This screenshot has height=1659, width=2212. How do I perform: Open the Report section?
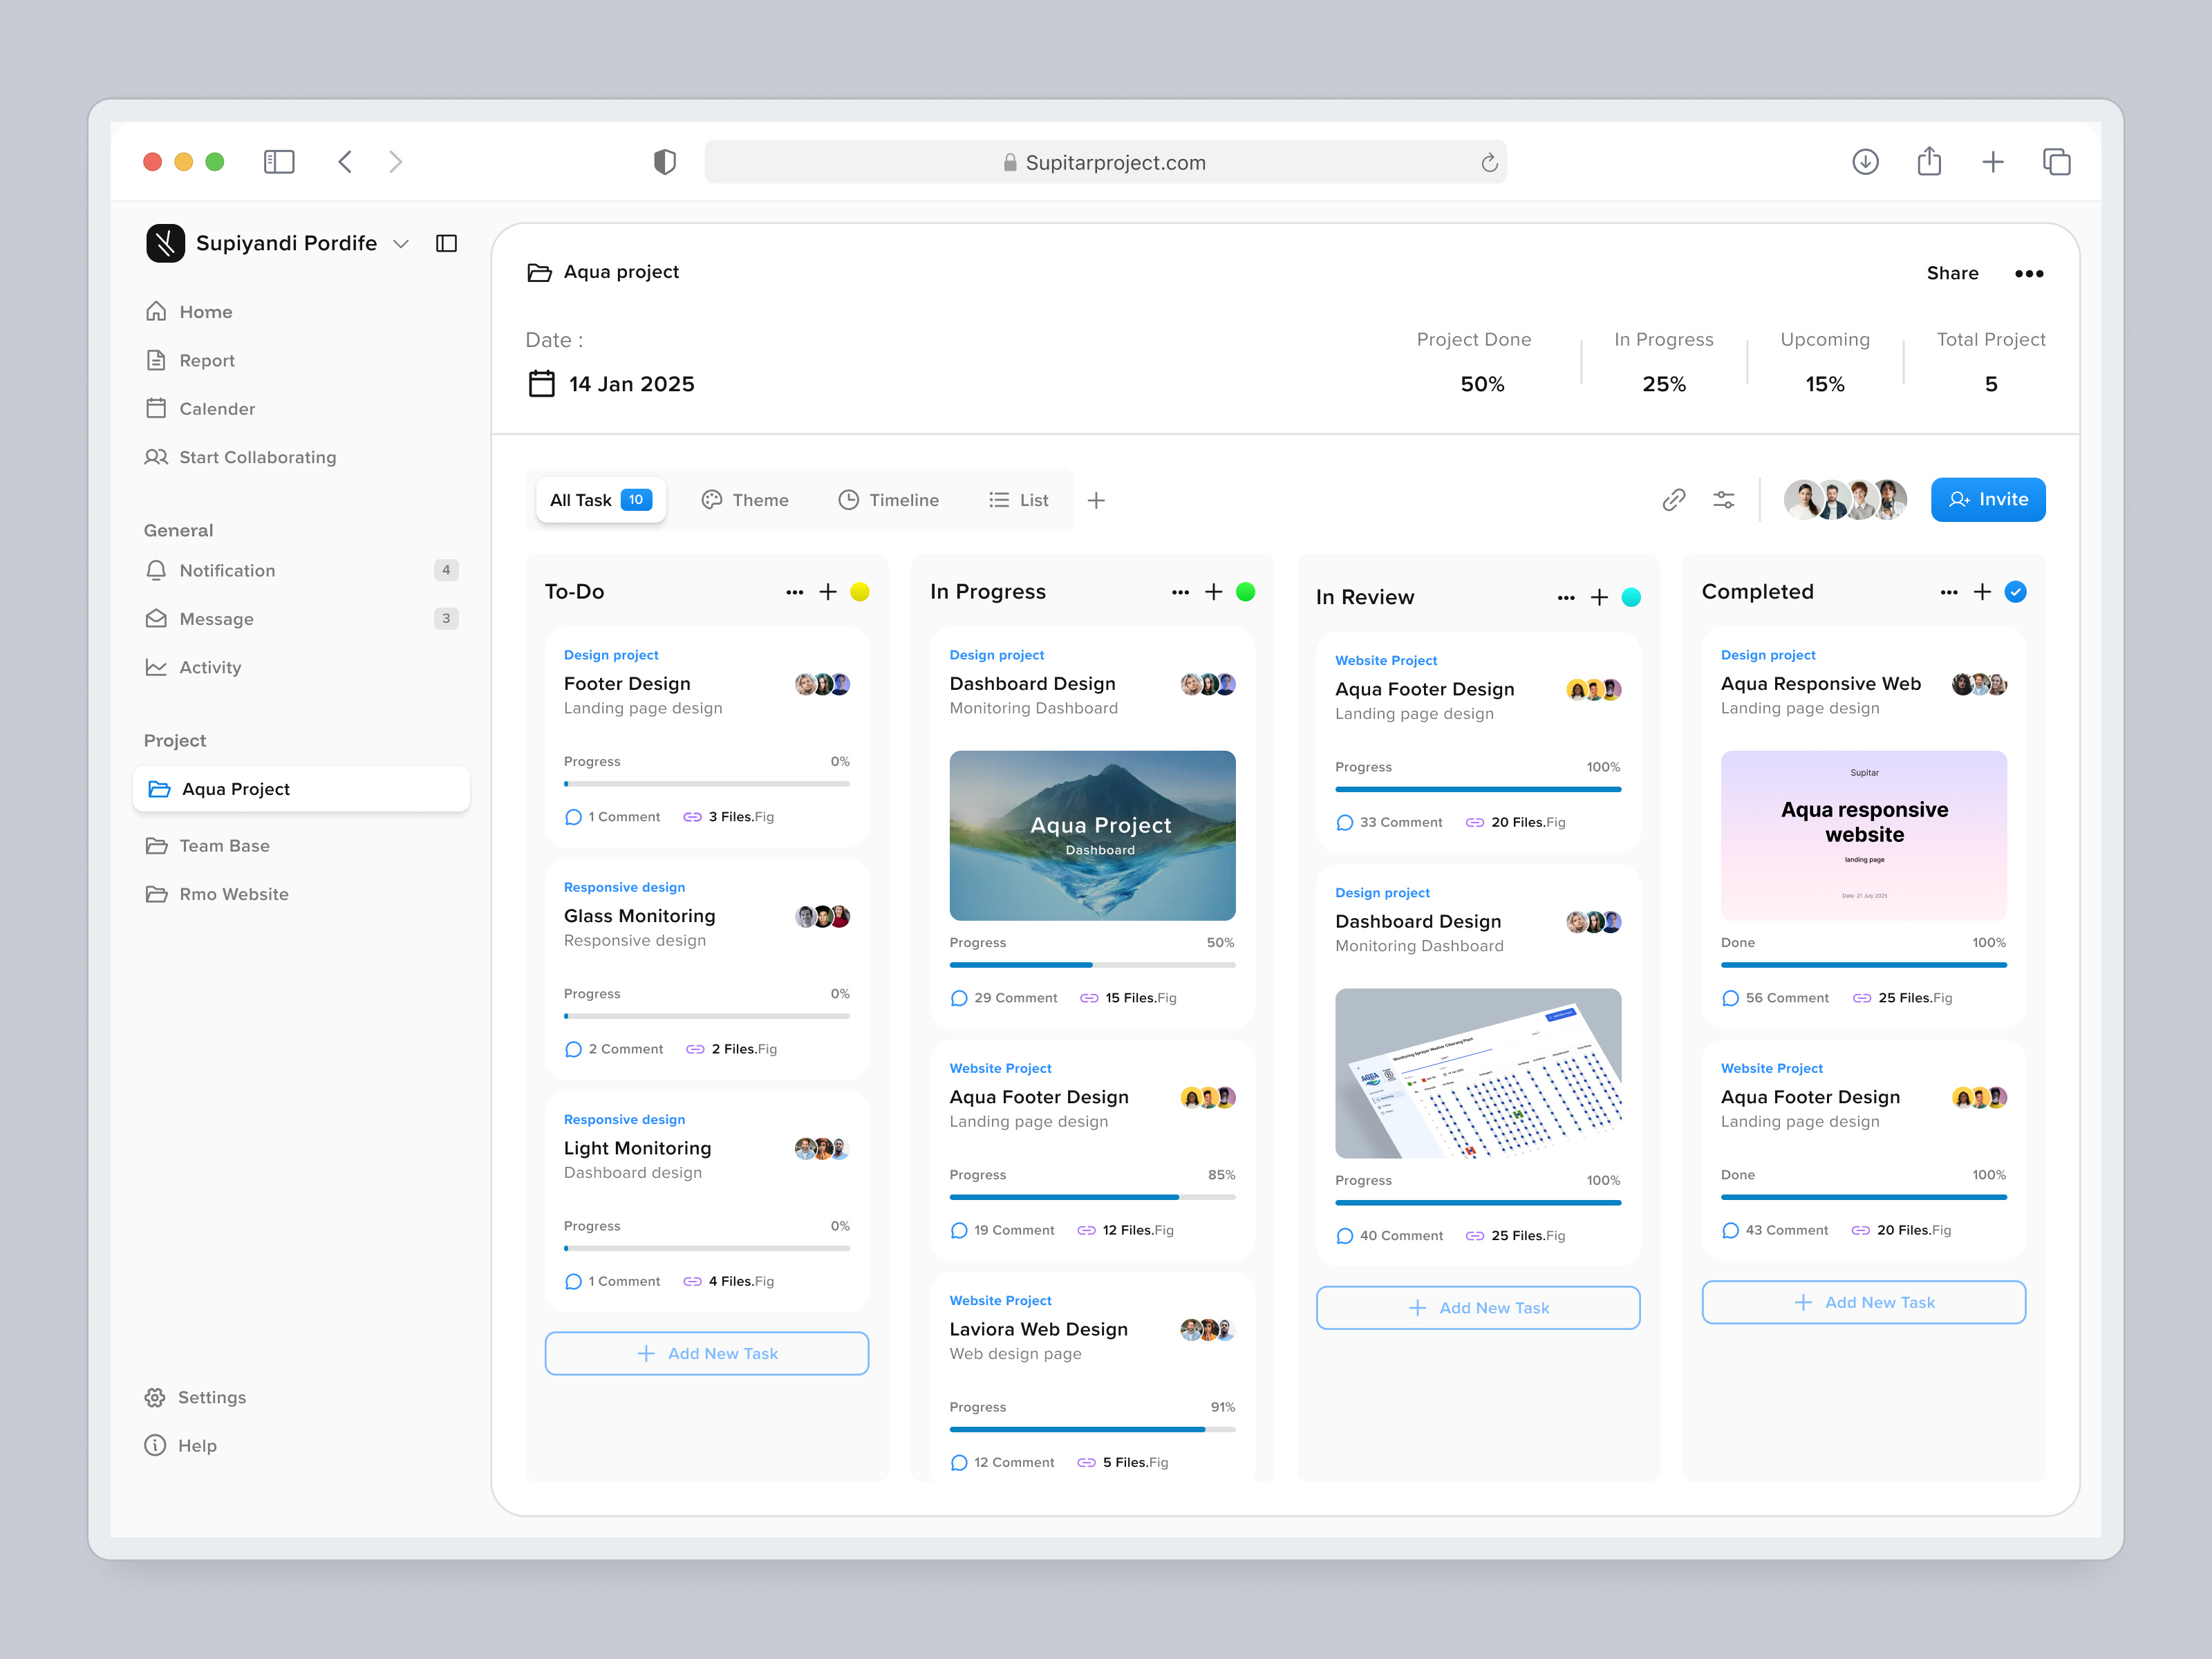click(207, 360)
